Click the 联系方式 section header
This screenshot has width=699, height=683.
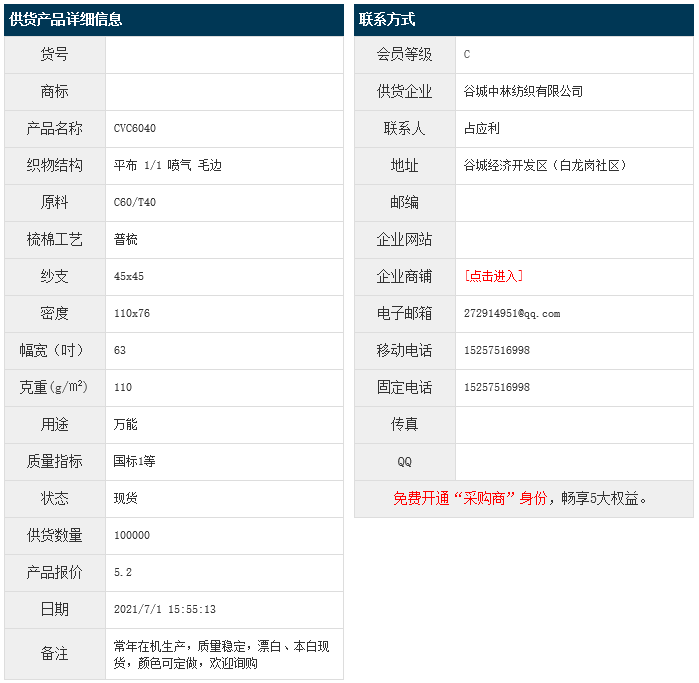tap(387, 19)
